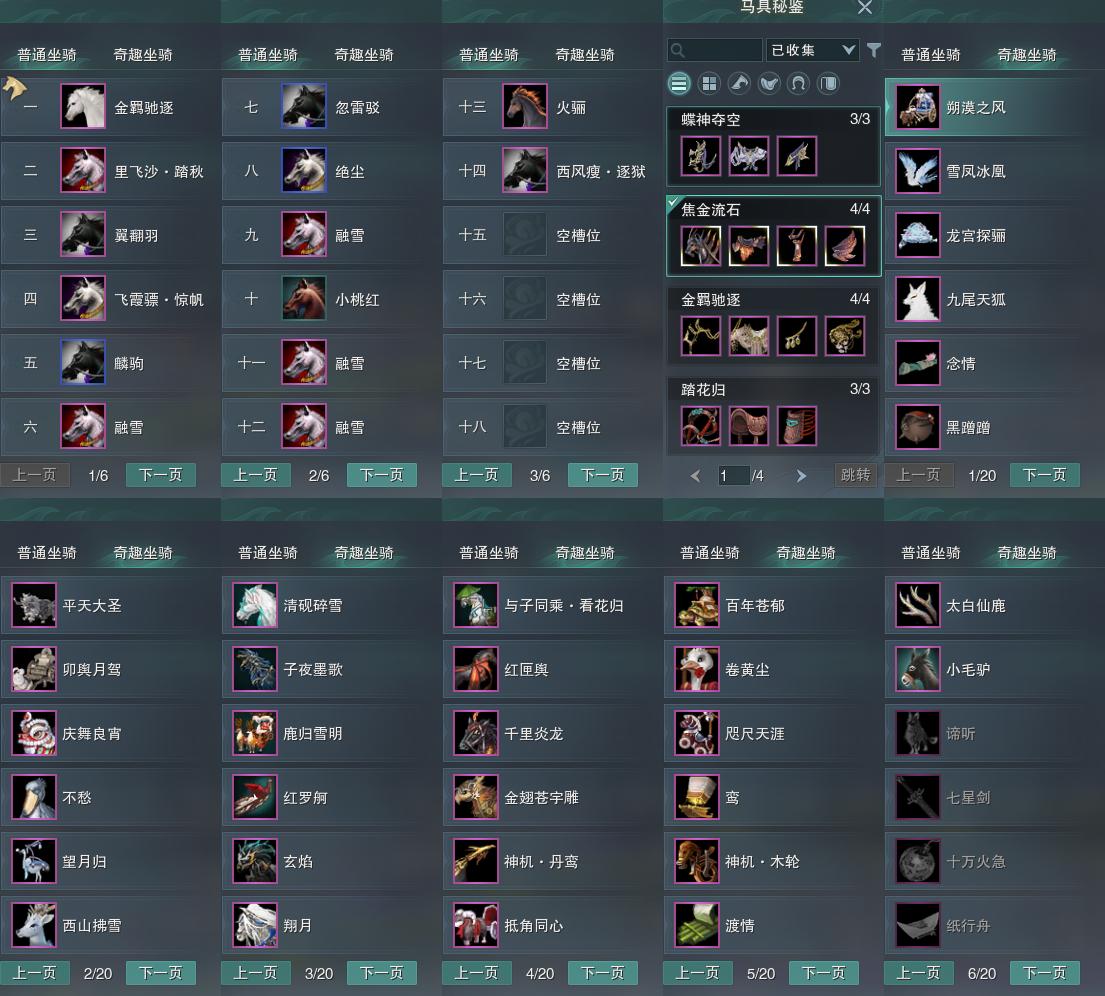Screen dimensions: 1105x996
Task: Click the gear search input field
Action: point(715,50)
